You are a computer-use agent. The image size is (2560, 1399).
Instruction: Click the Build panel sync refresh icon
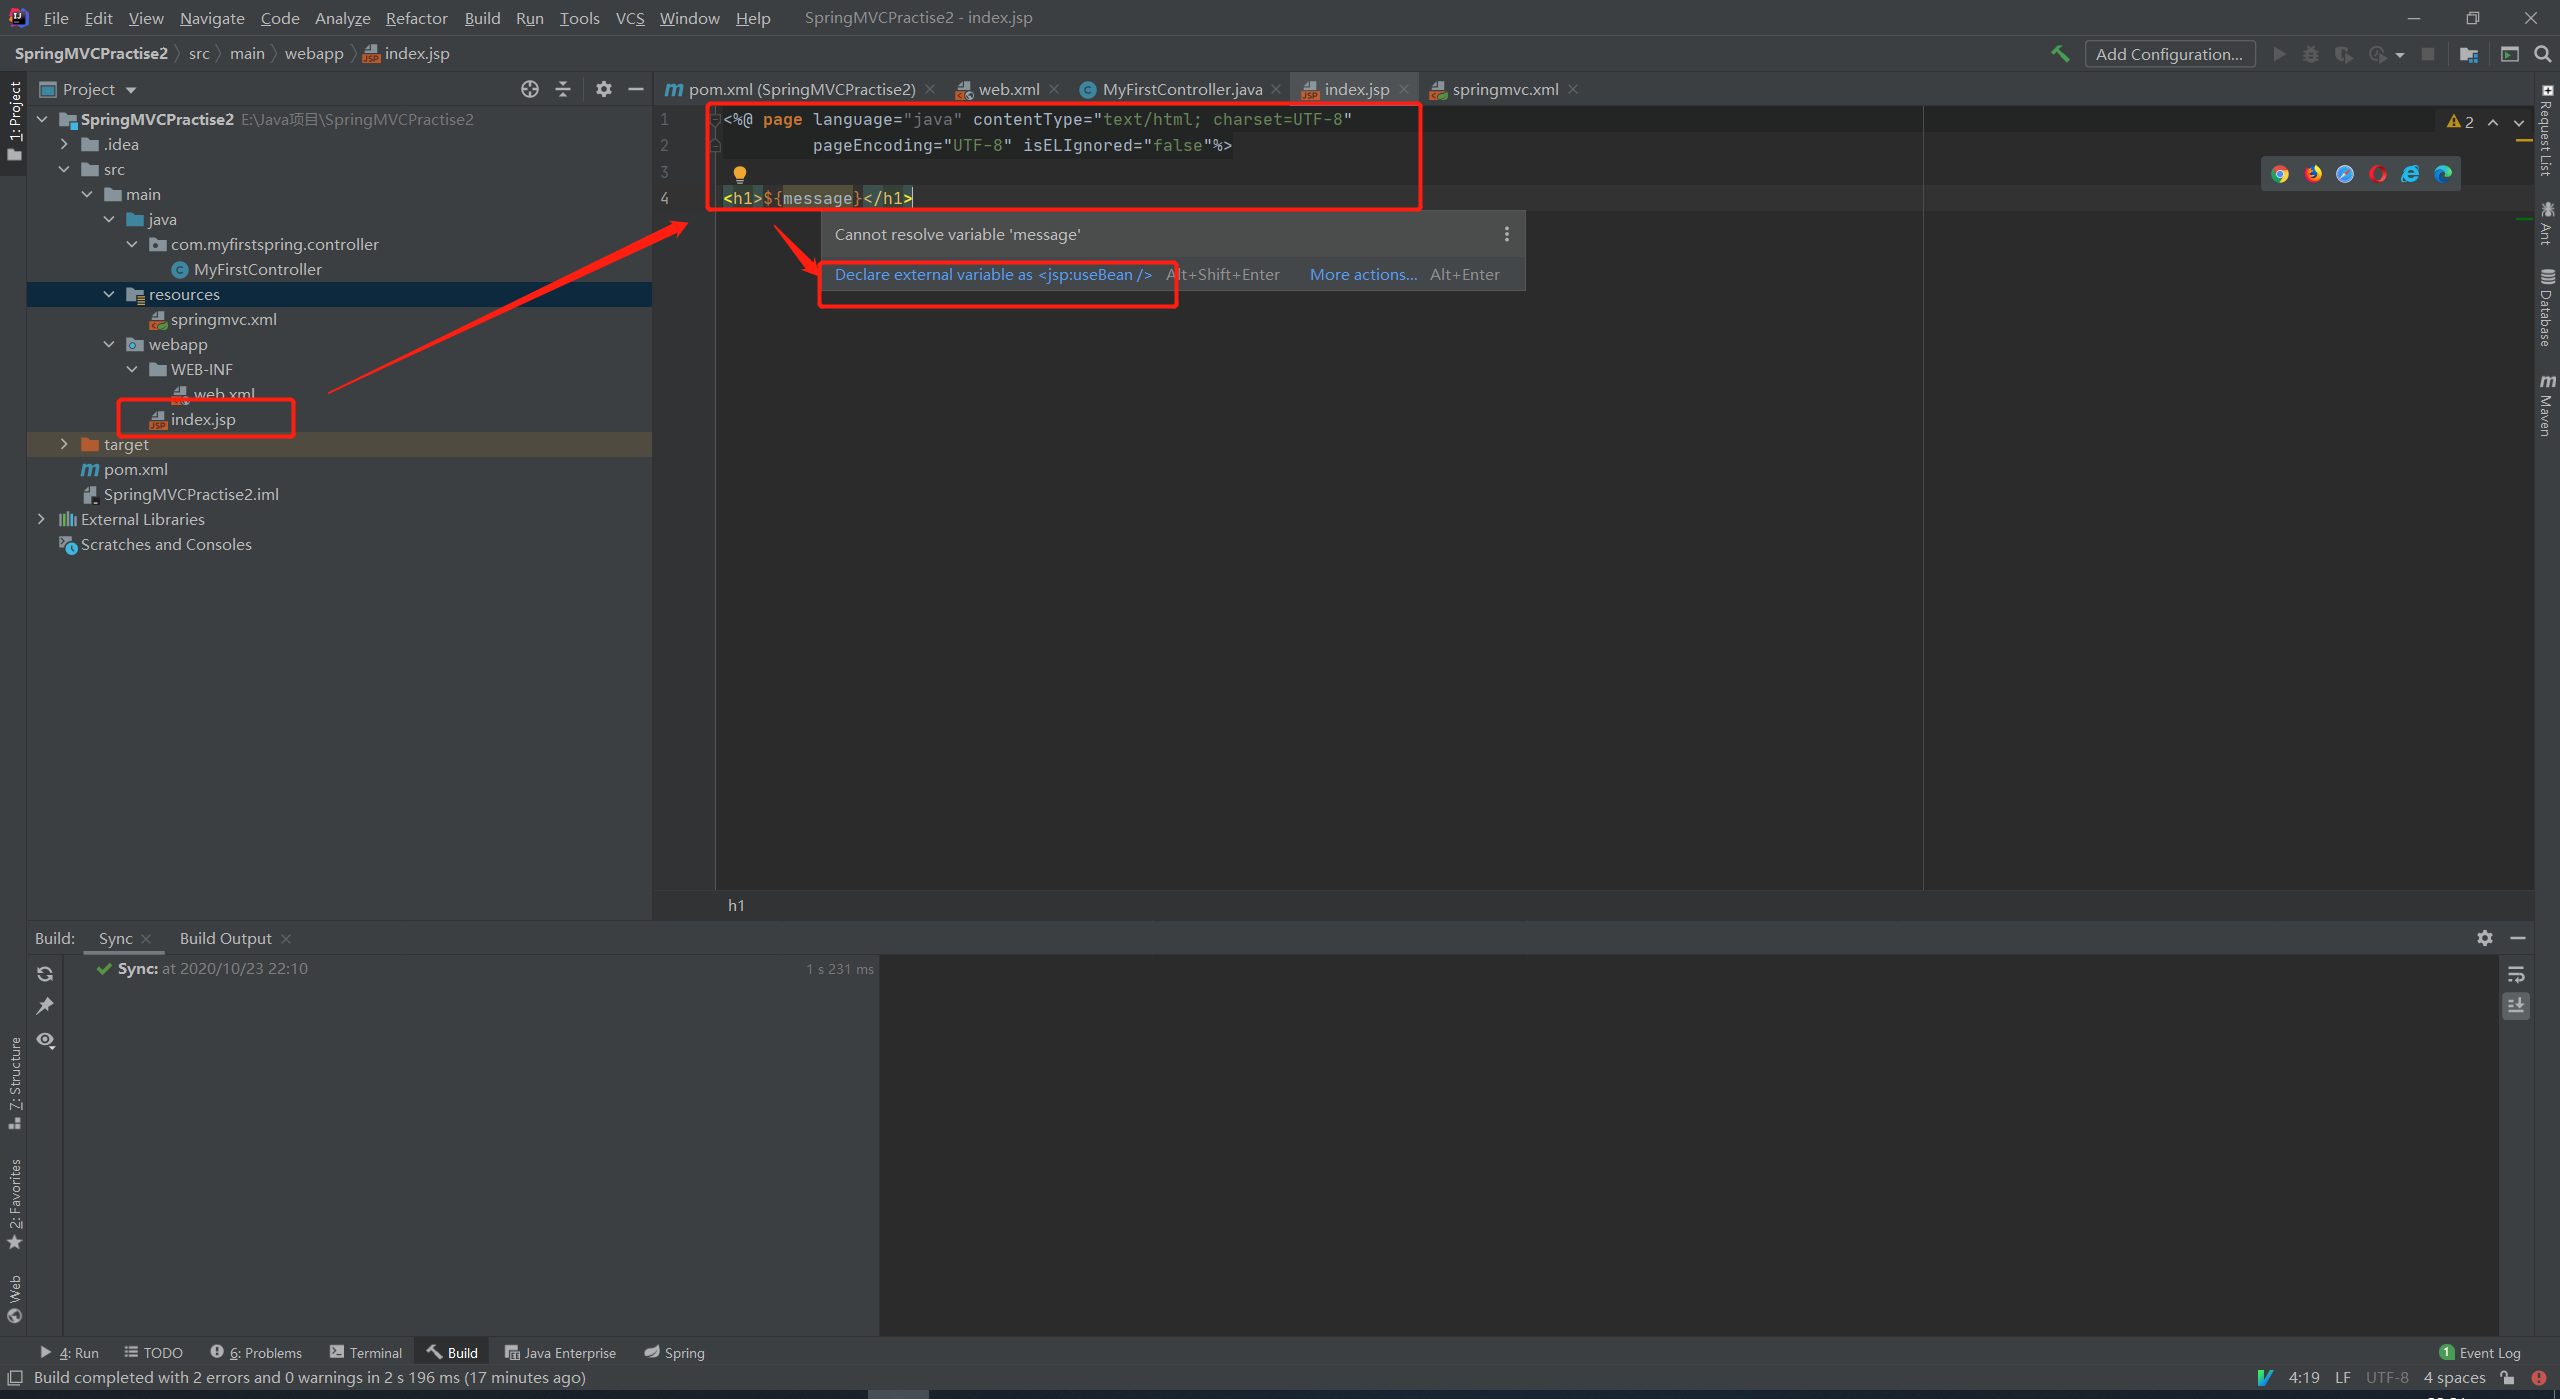tap(45, 973)
